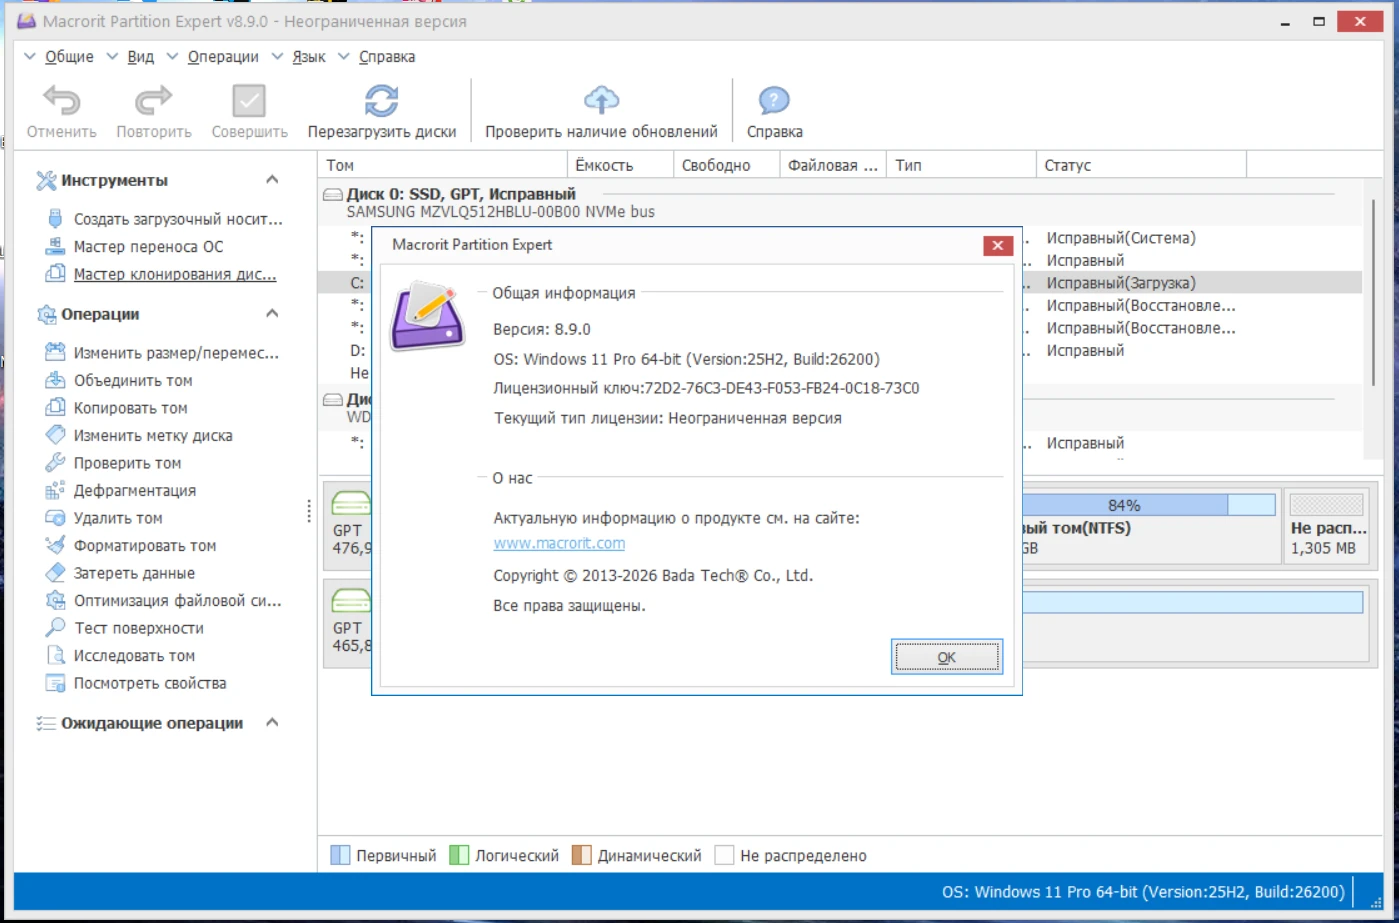The height and width of the screenshot is (923, 1399).
Task: Choose Затереть данные eraser item
Action: coord(134,574)
